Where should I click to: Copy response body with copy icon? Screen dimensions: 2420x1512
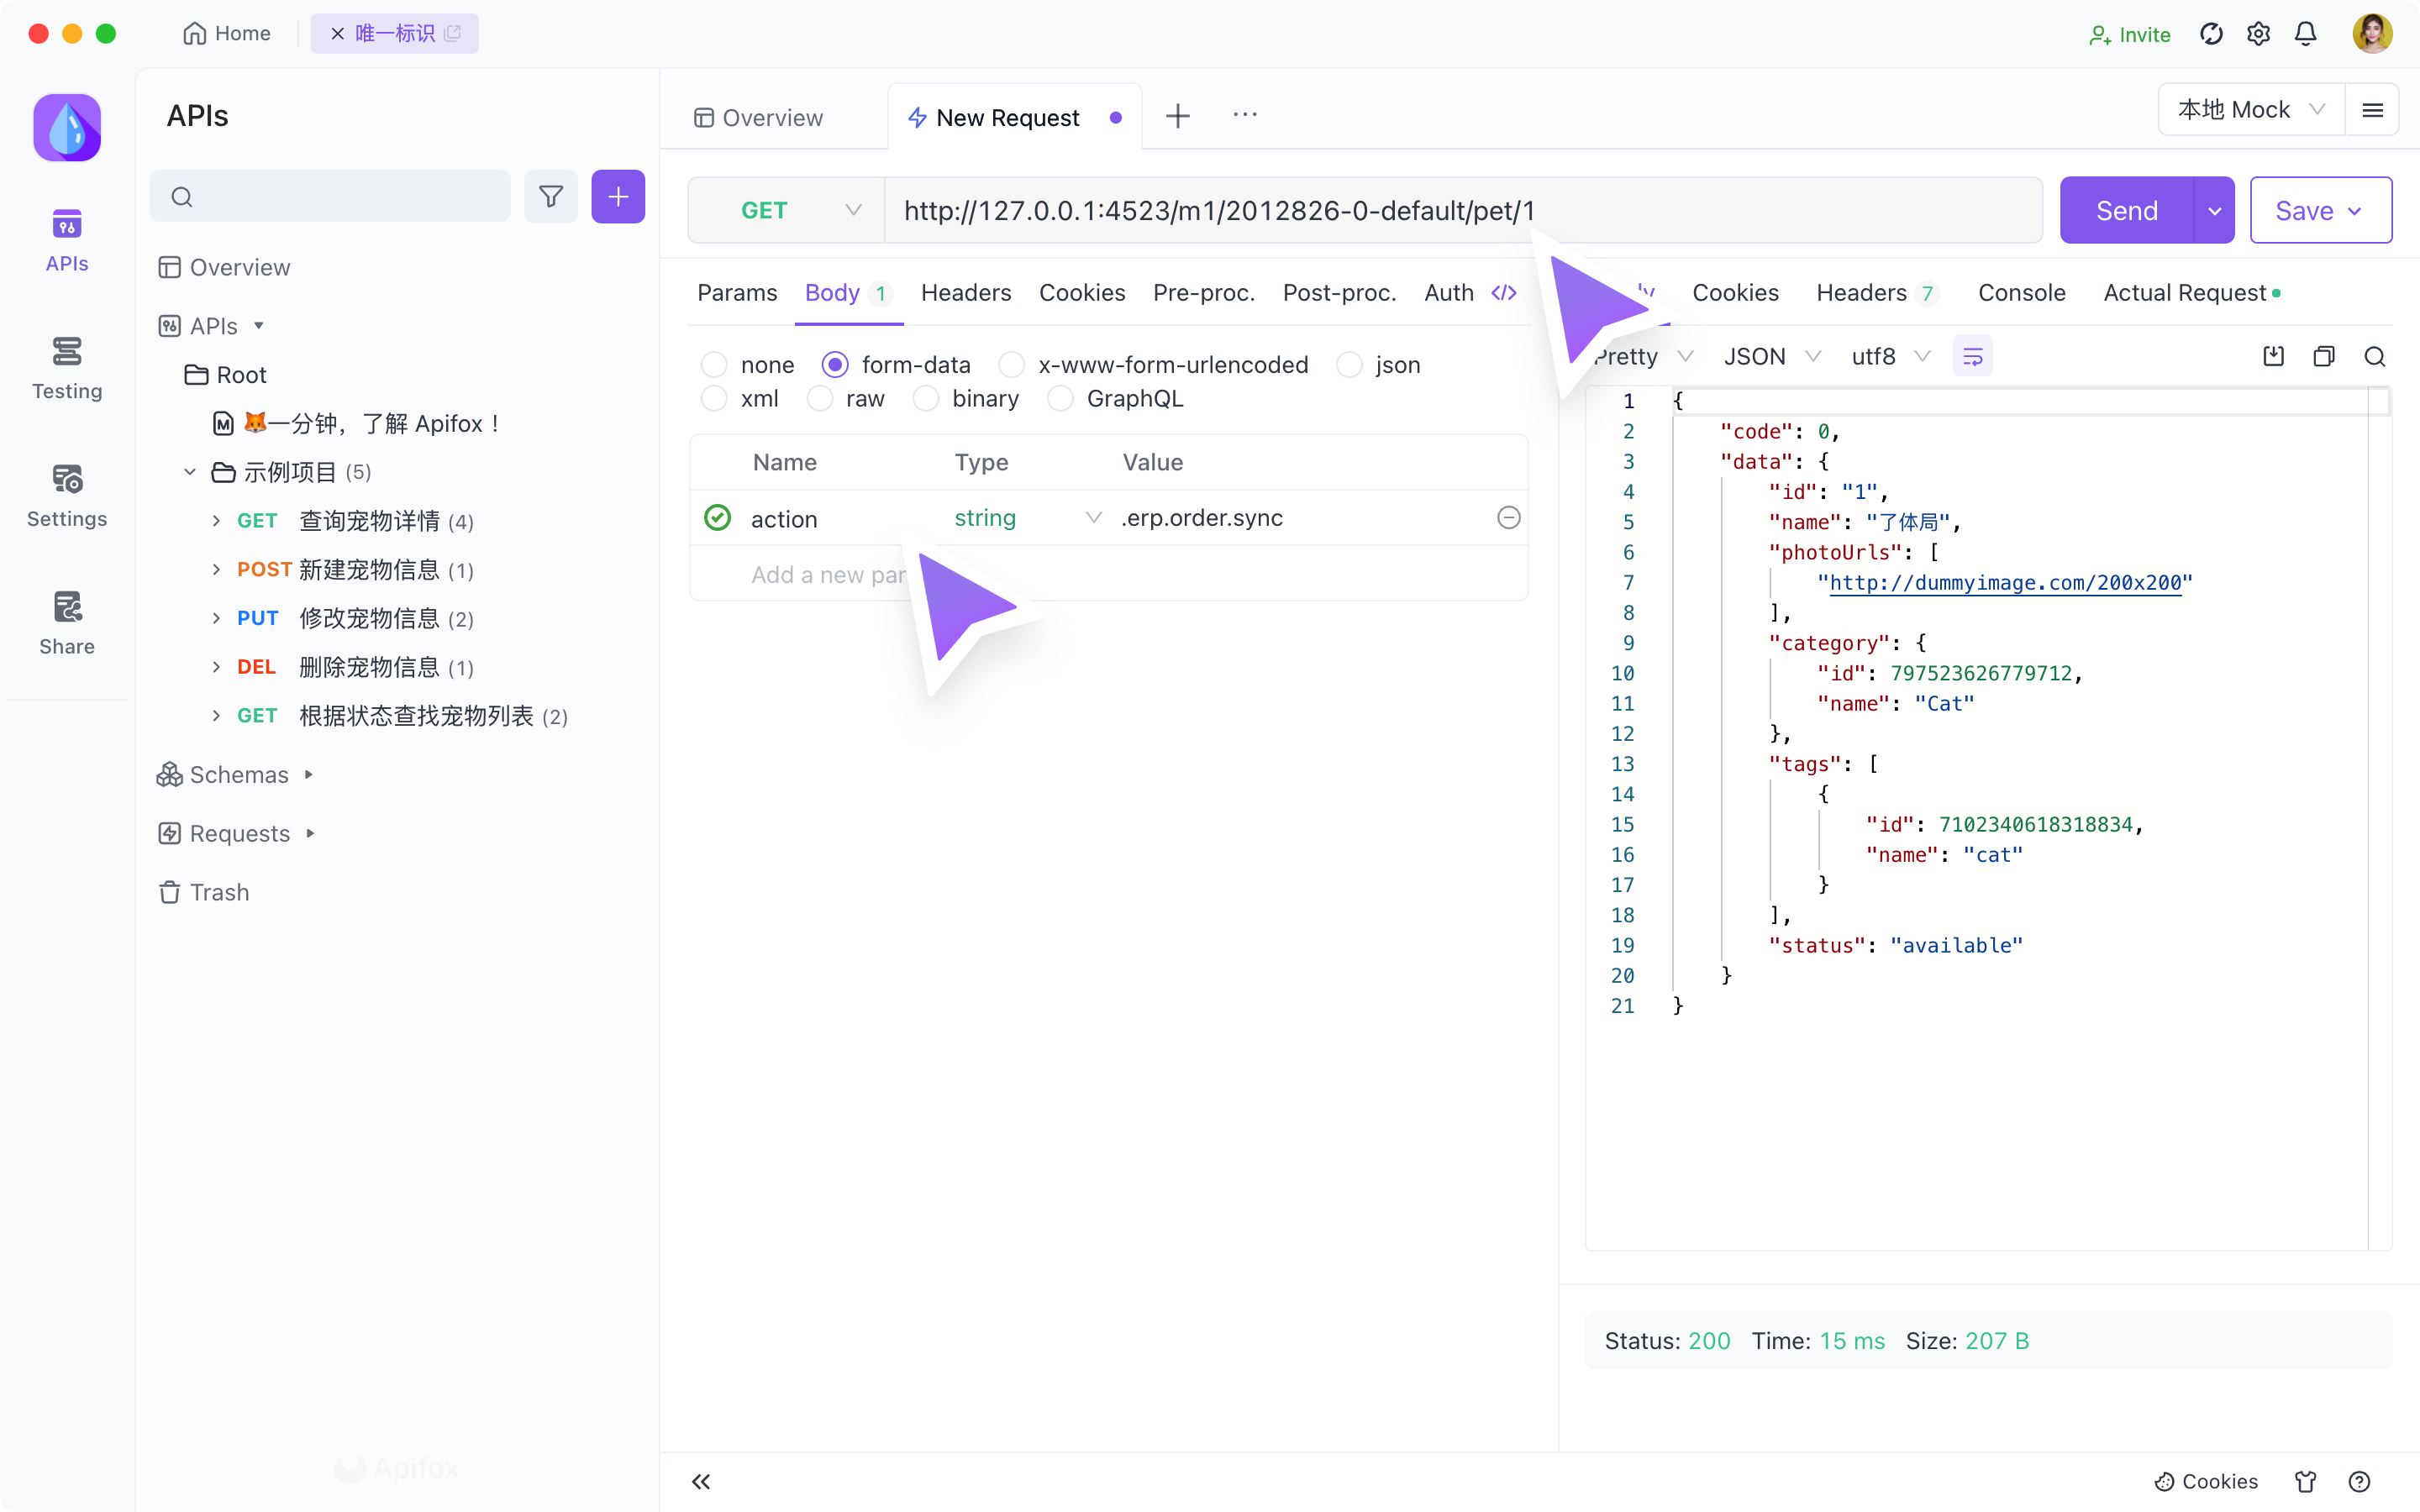(x=2323, y=357)
